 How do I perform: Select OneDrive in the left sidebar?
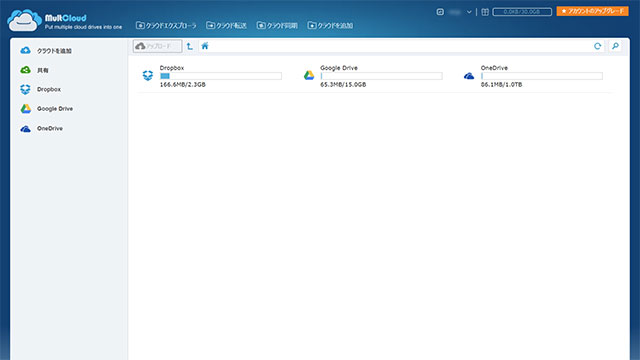tap(41, 129)
